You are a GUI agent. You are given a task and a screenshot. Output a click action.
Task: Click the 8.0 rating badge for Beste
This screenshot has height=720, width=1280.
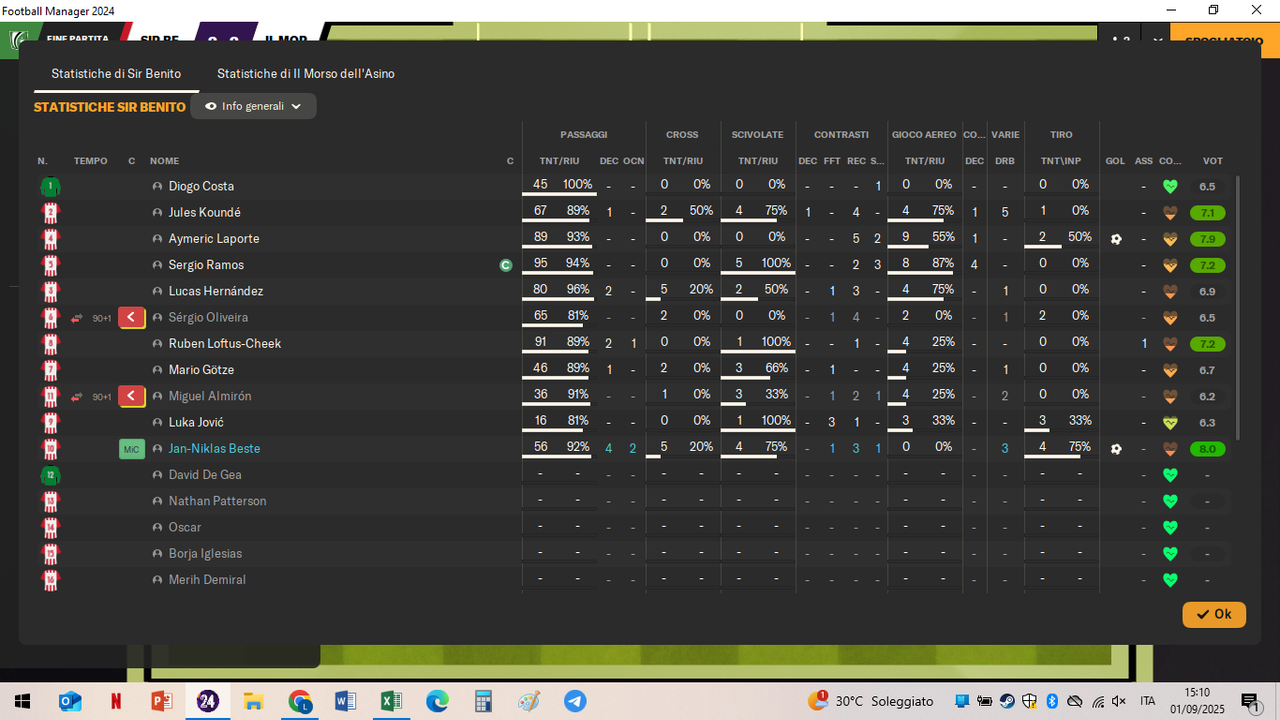tap(1207, 449)
